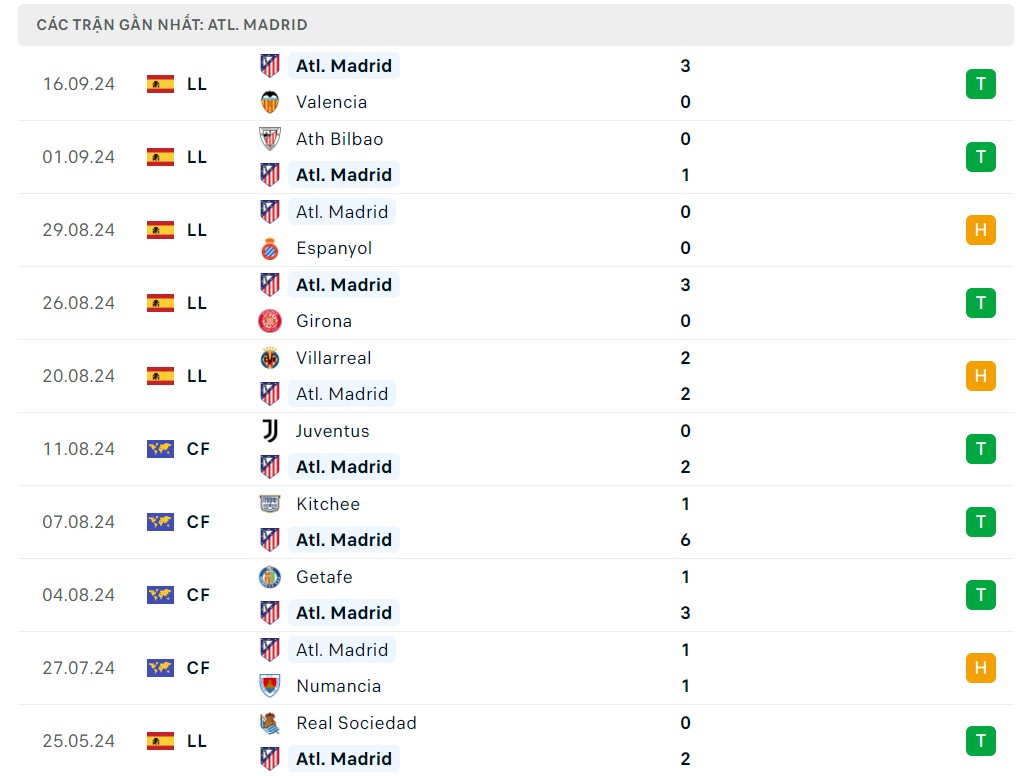Toggle the H result marker for Villarreal match
1027x776 pixels.
(980, 376)
